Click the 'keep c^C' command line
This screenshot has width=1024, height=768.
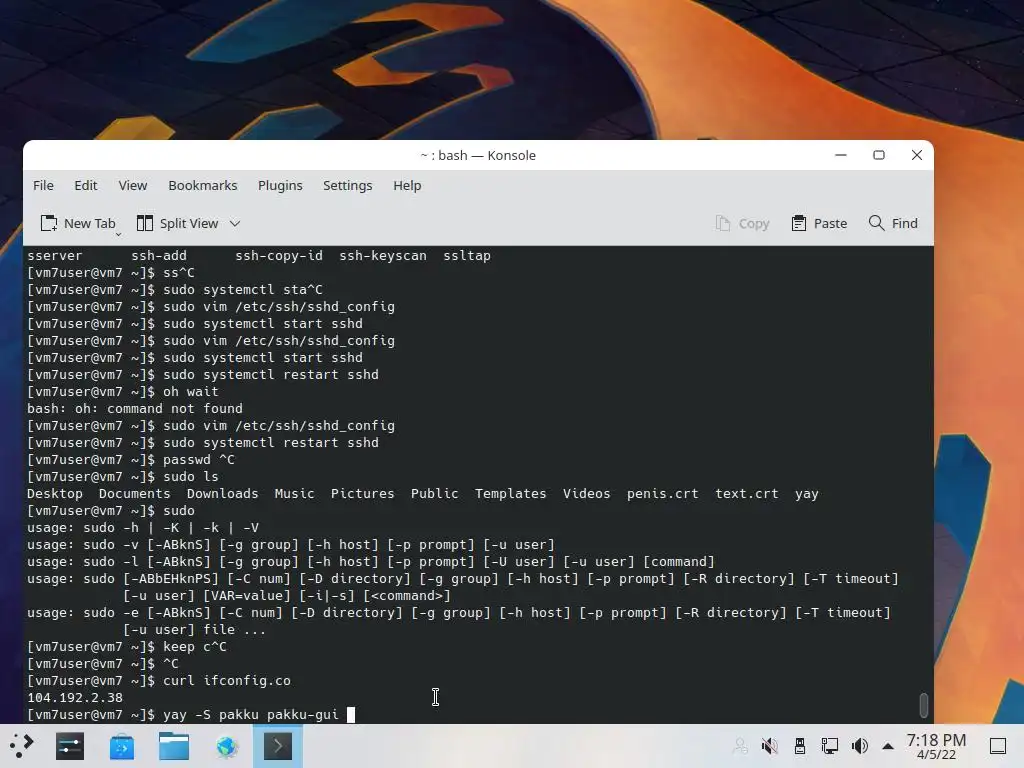[x=195, y=647]
